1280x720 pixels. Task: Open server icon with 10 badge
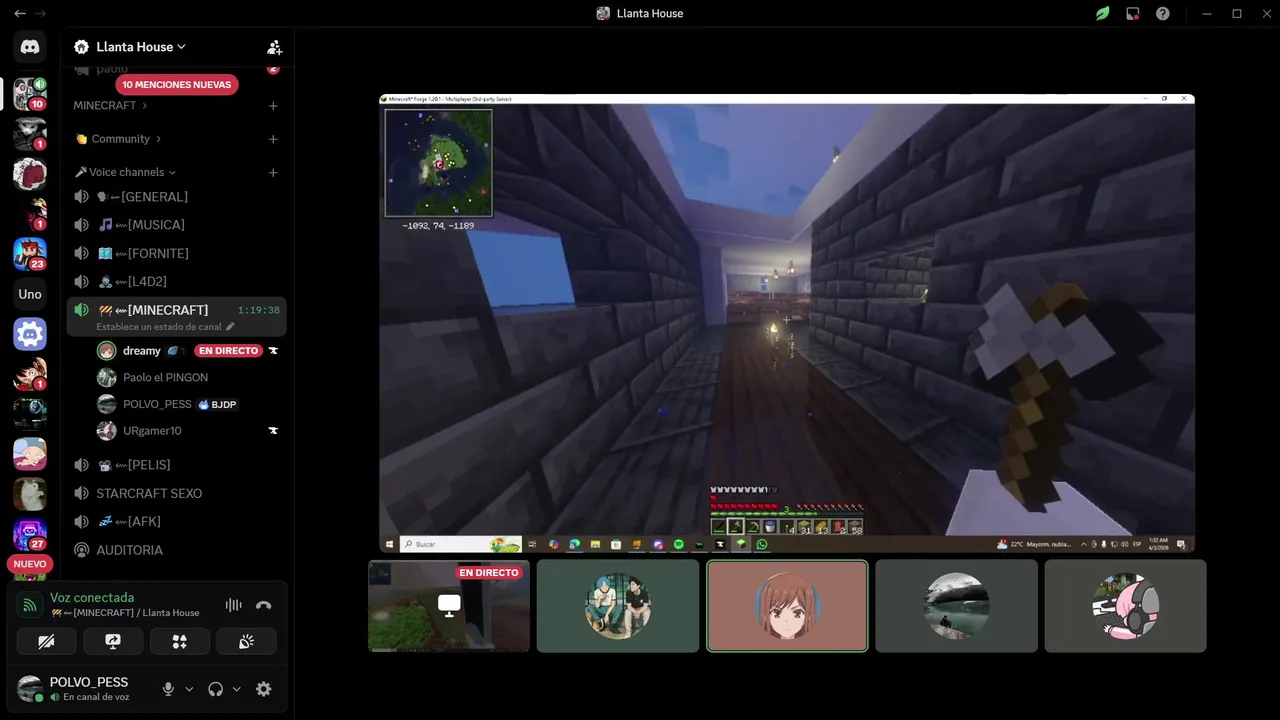[30, 94]
